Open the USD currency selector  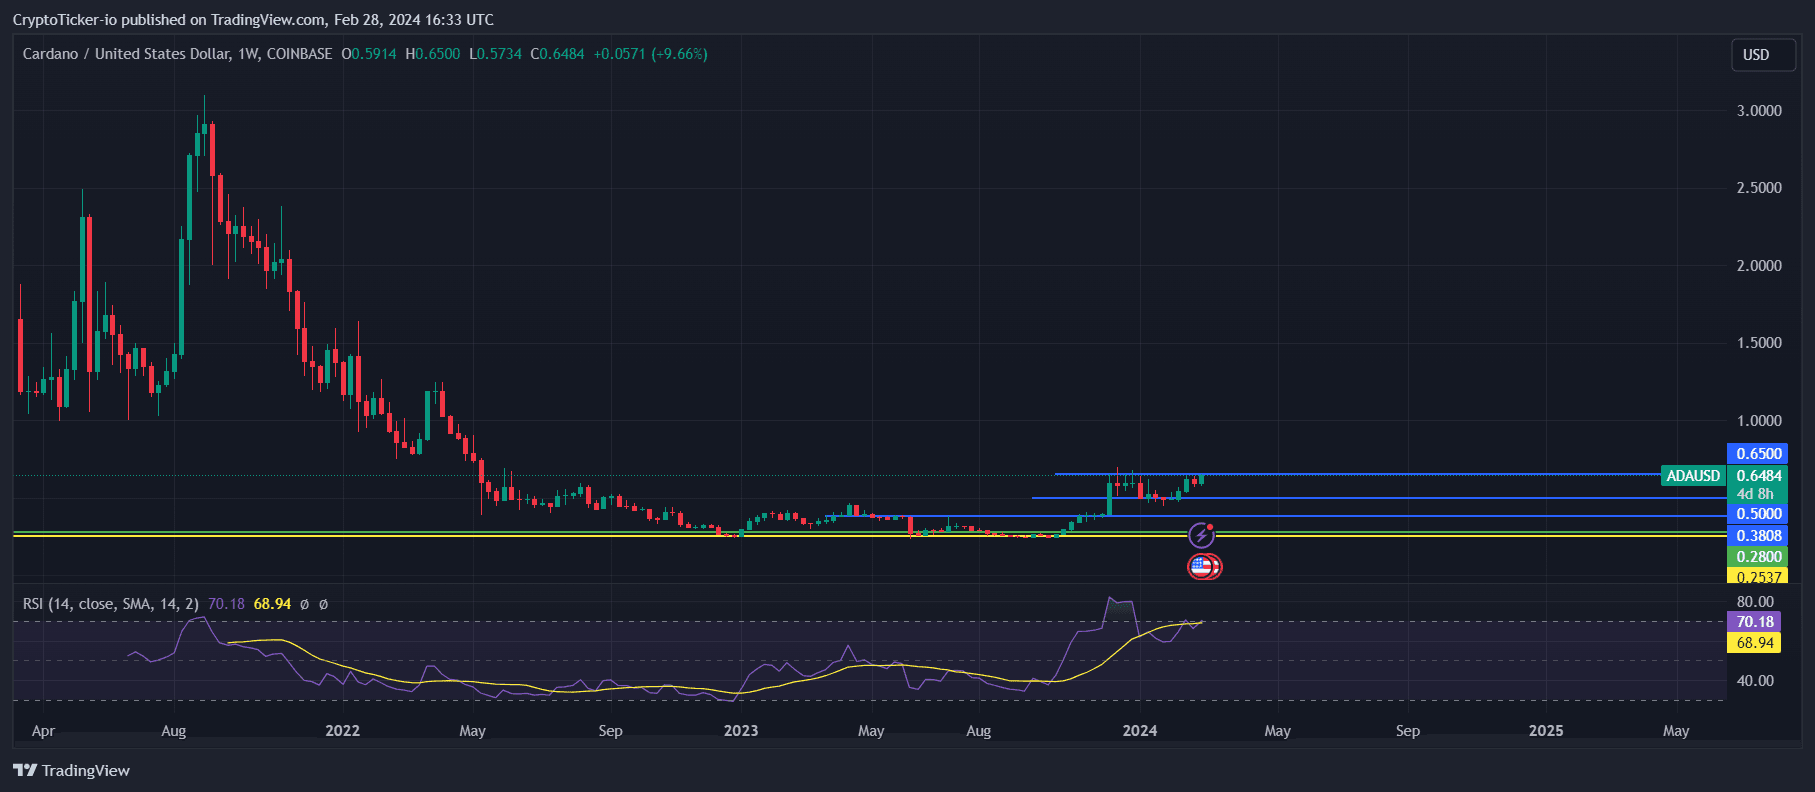point(1756,55)
